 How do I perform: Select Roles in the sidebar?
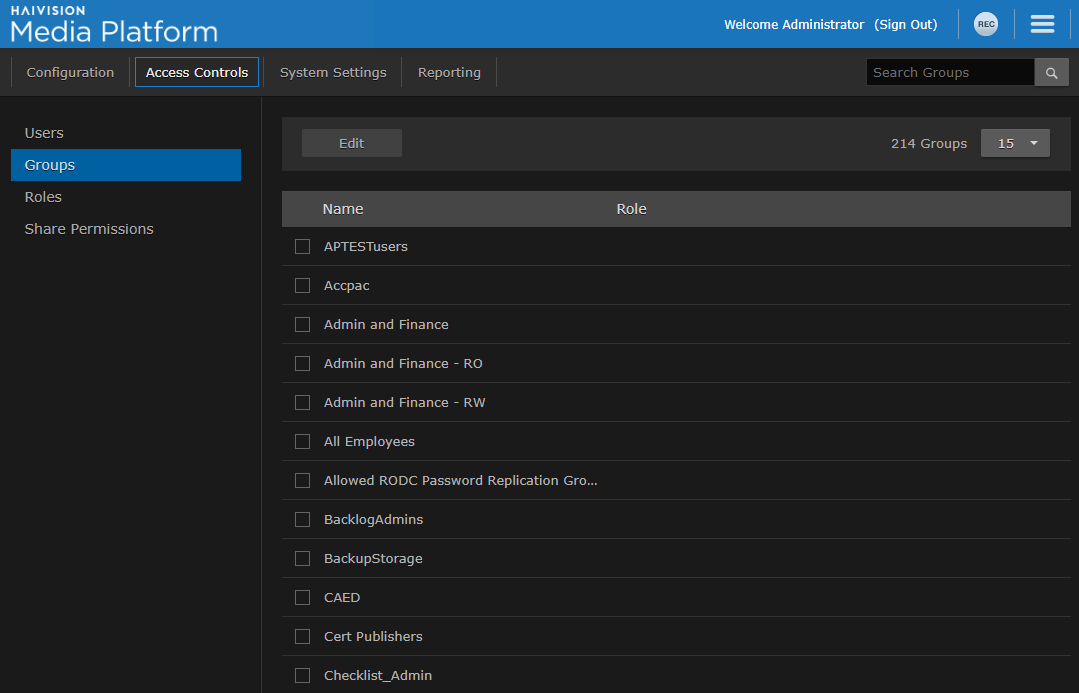[x=43, y=196]
